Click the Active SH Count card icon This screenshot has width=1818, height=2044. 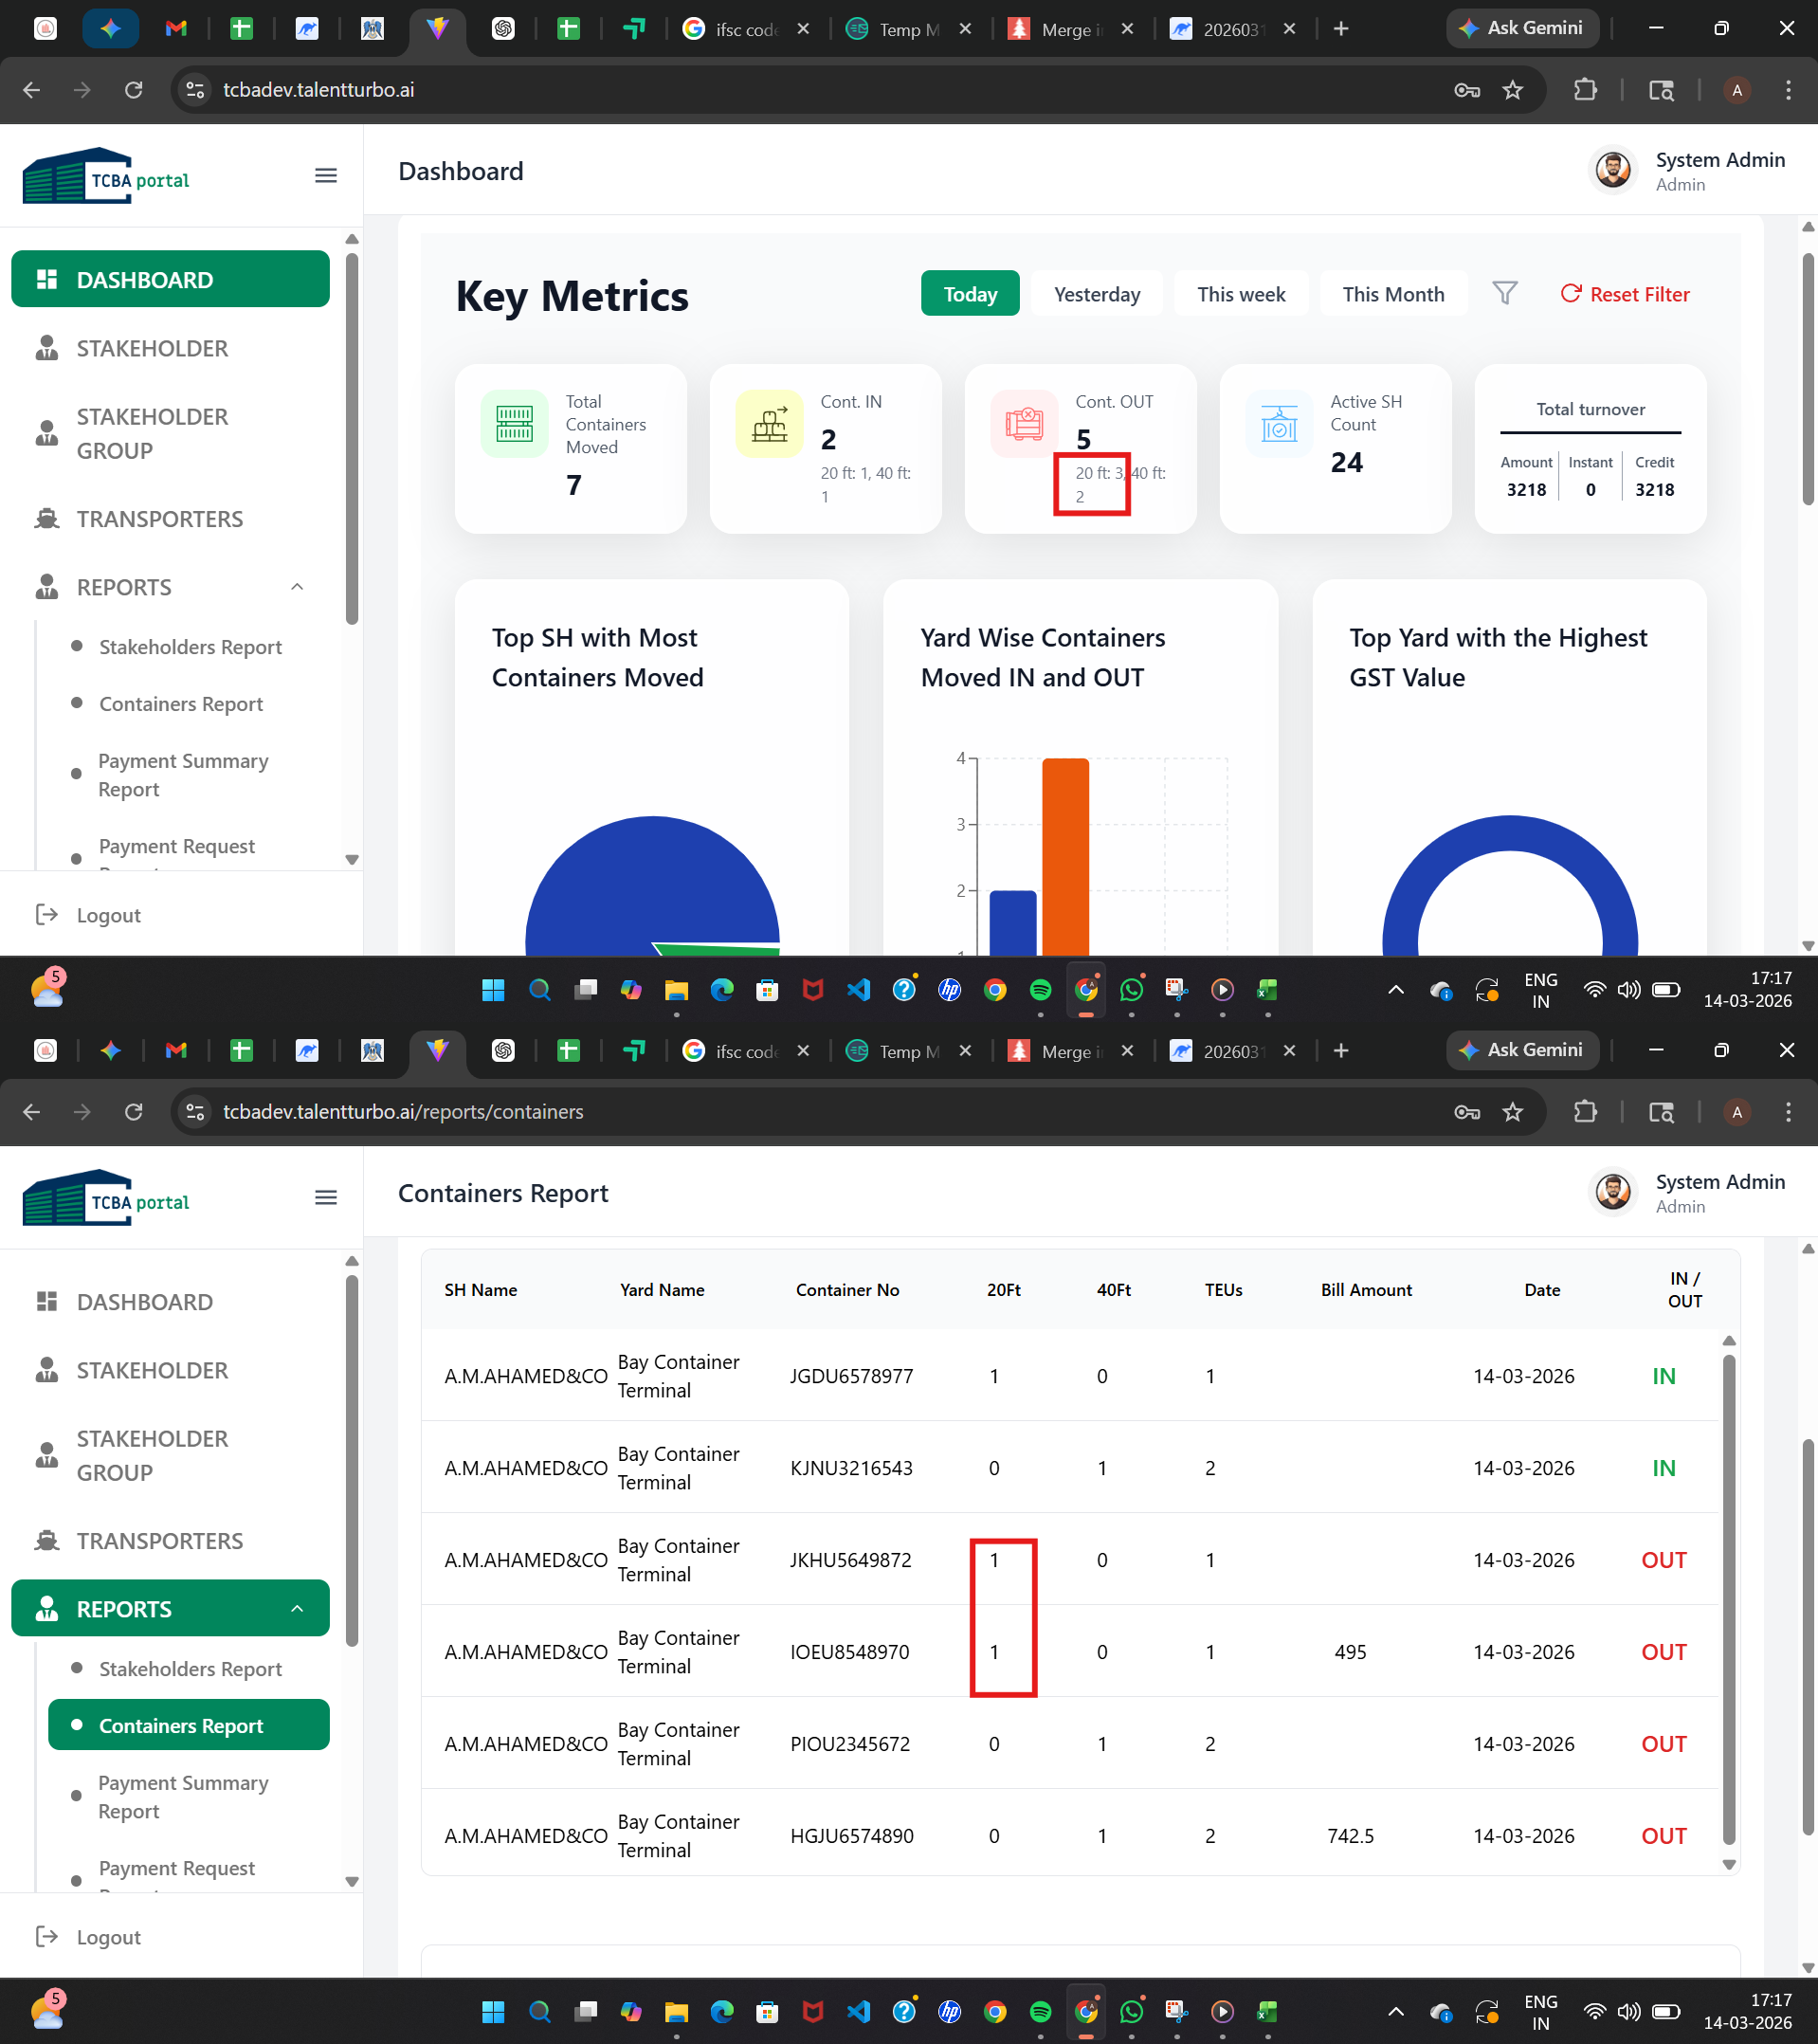1279,423
